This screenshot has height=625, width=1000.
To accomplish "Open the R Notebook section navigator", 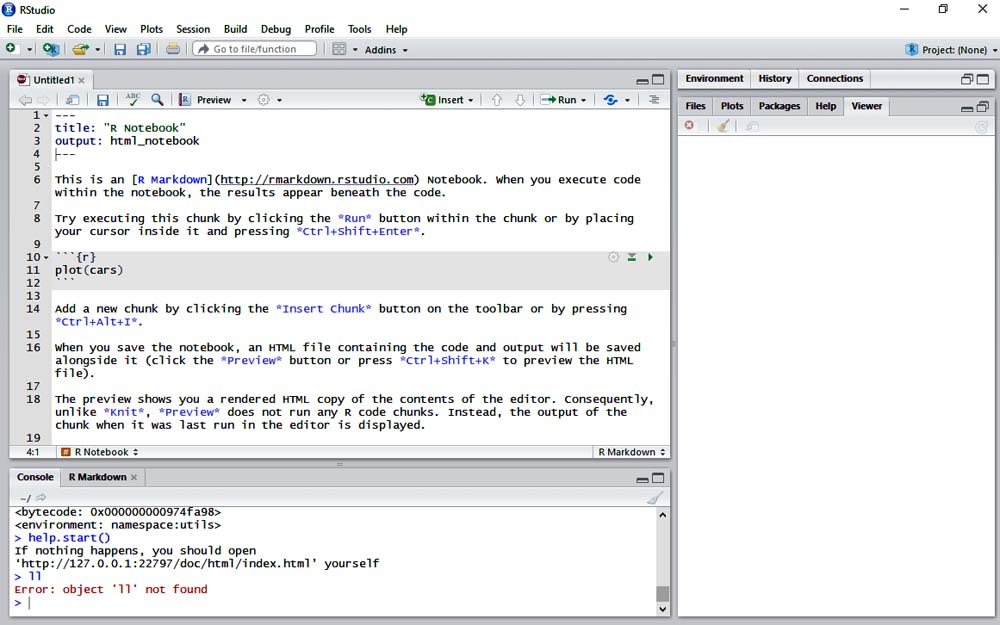I will pyautogui.click(x=99, y=452).
